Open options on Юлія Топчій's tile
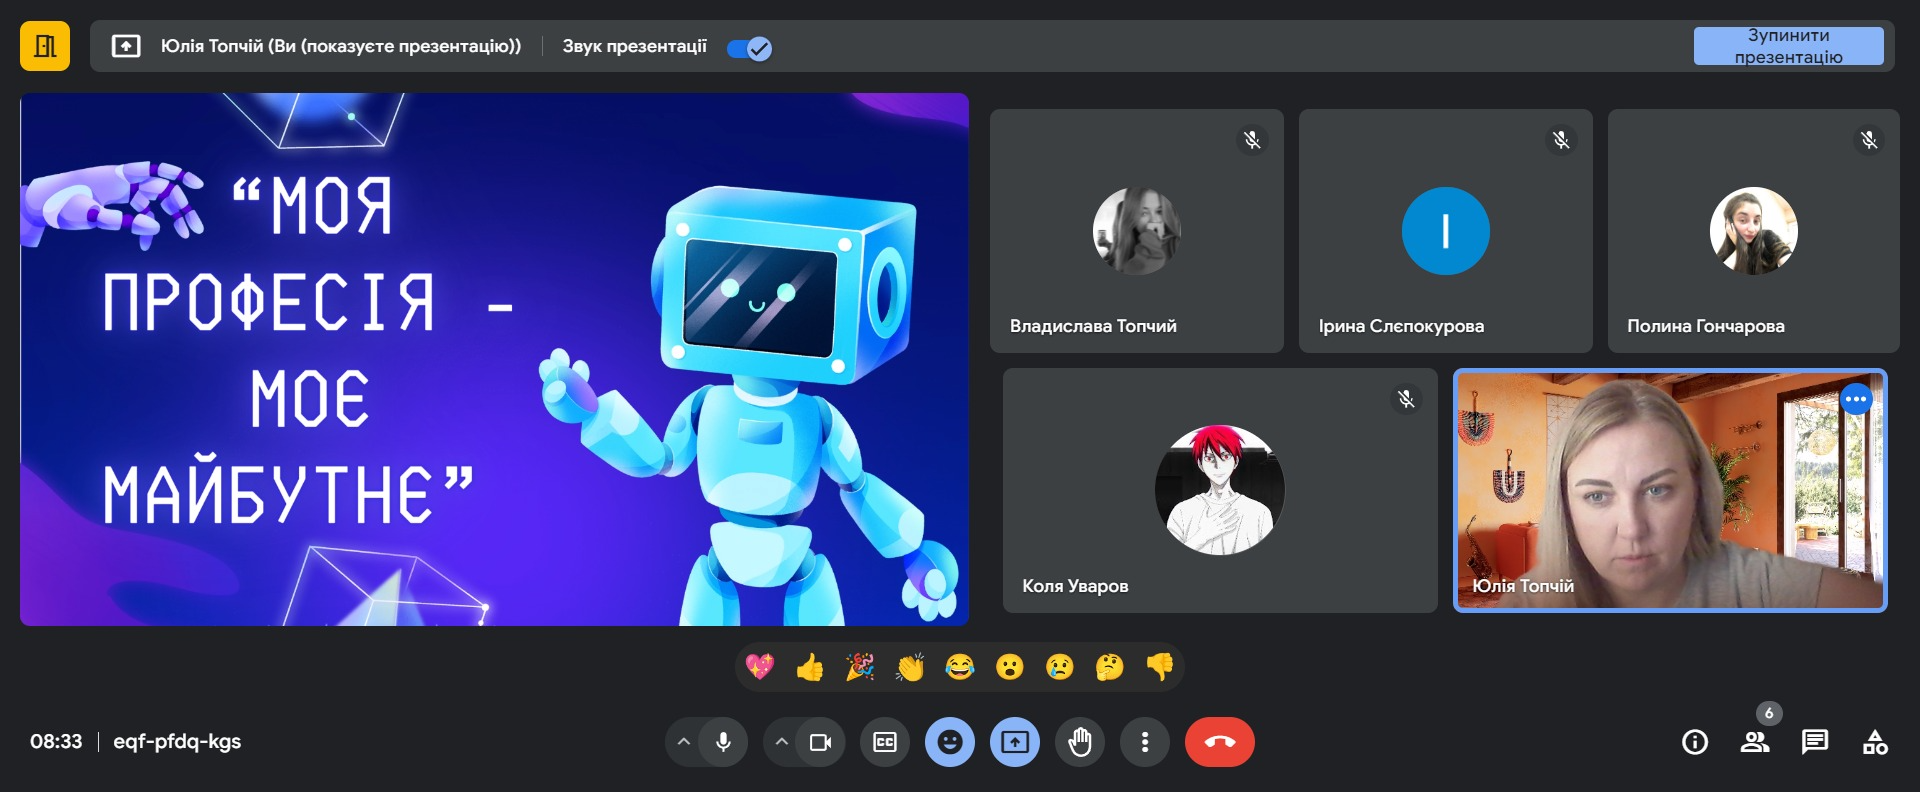Viewport: 1920px width, 792px height. (1856, 399)
